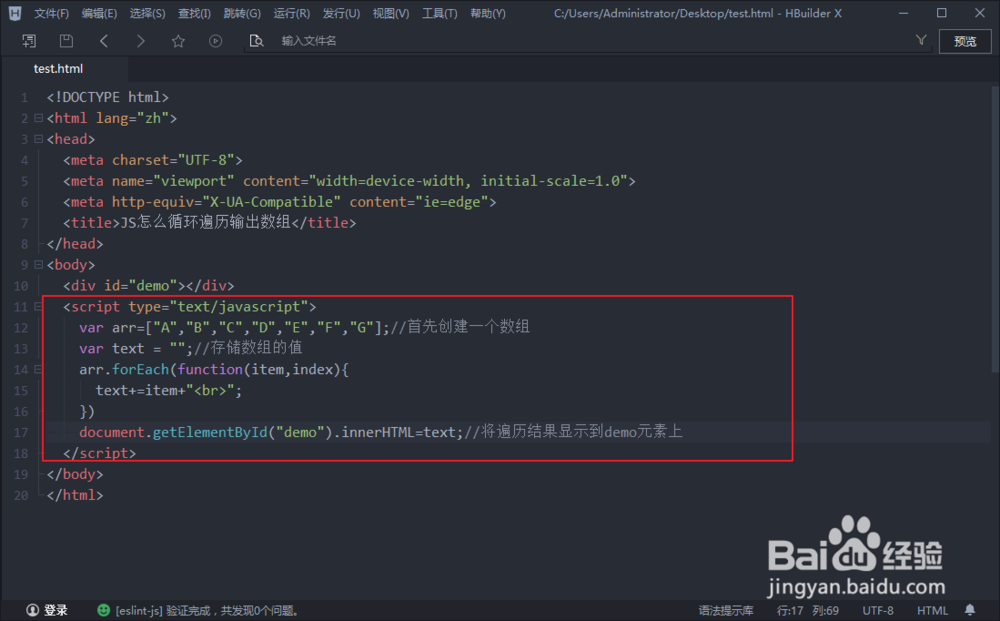Image resolution: width=1000 pixels, height=621 pixels.
Task: Run the file using the play icon
Action: pos(213,40)
